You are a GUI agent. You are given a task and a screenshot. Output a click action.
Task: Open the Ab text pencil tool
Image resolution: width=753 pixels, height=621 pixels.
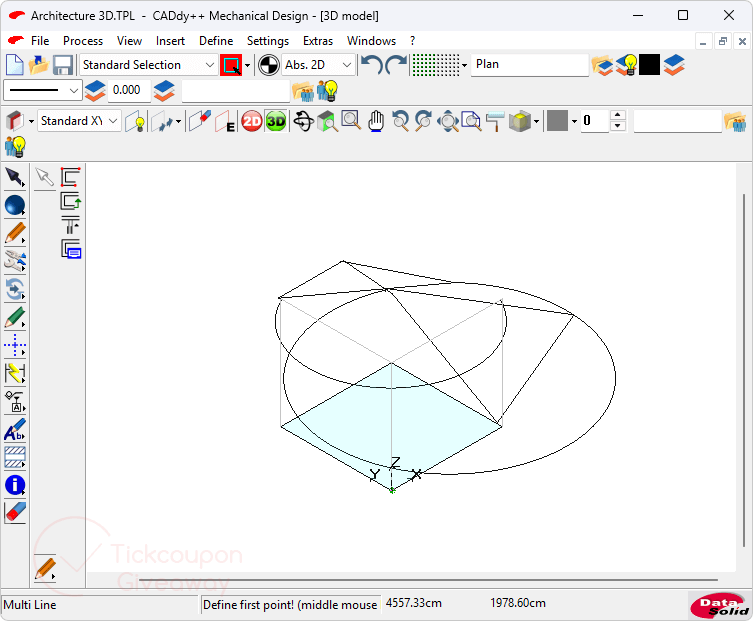[x=15, y=429]
